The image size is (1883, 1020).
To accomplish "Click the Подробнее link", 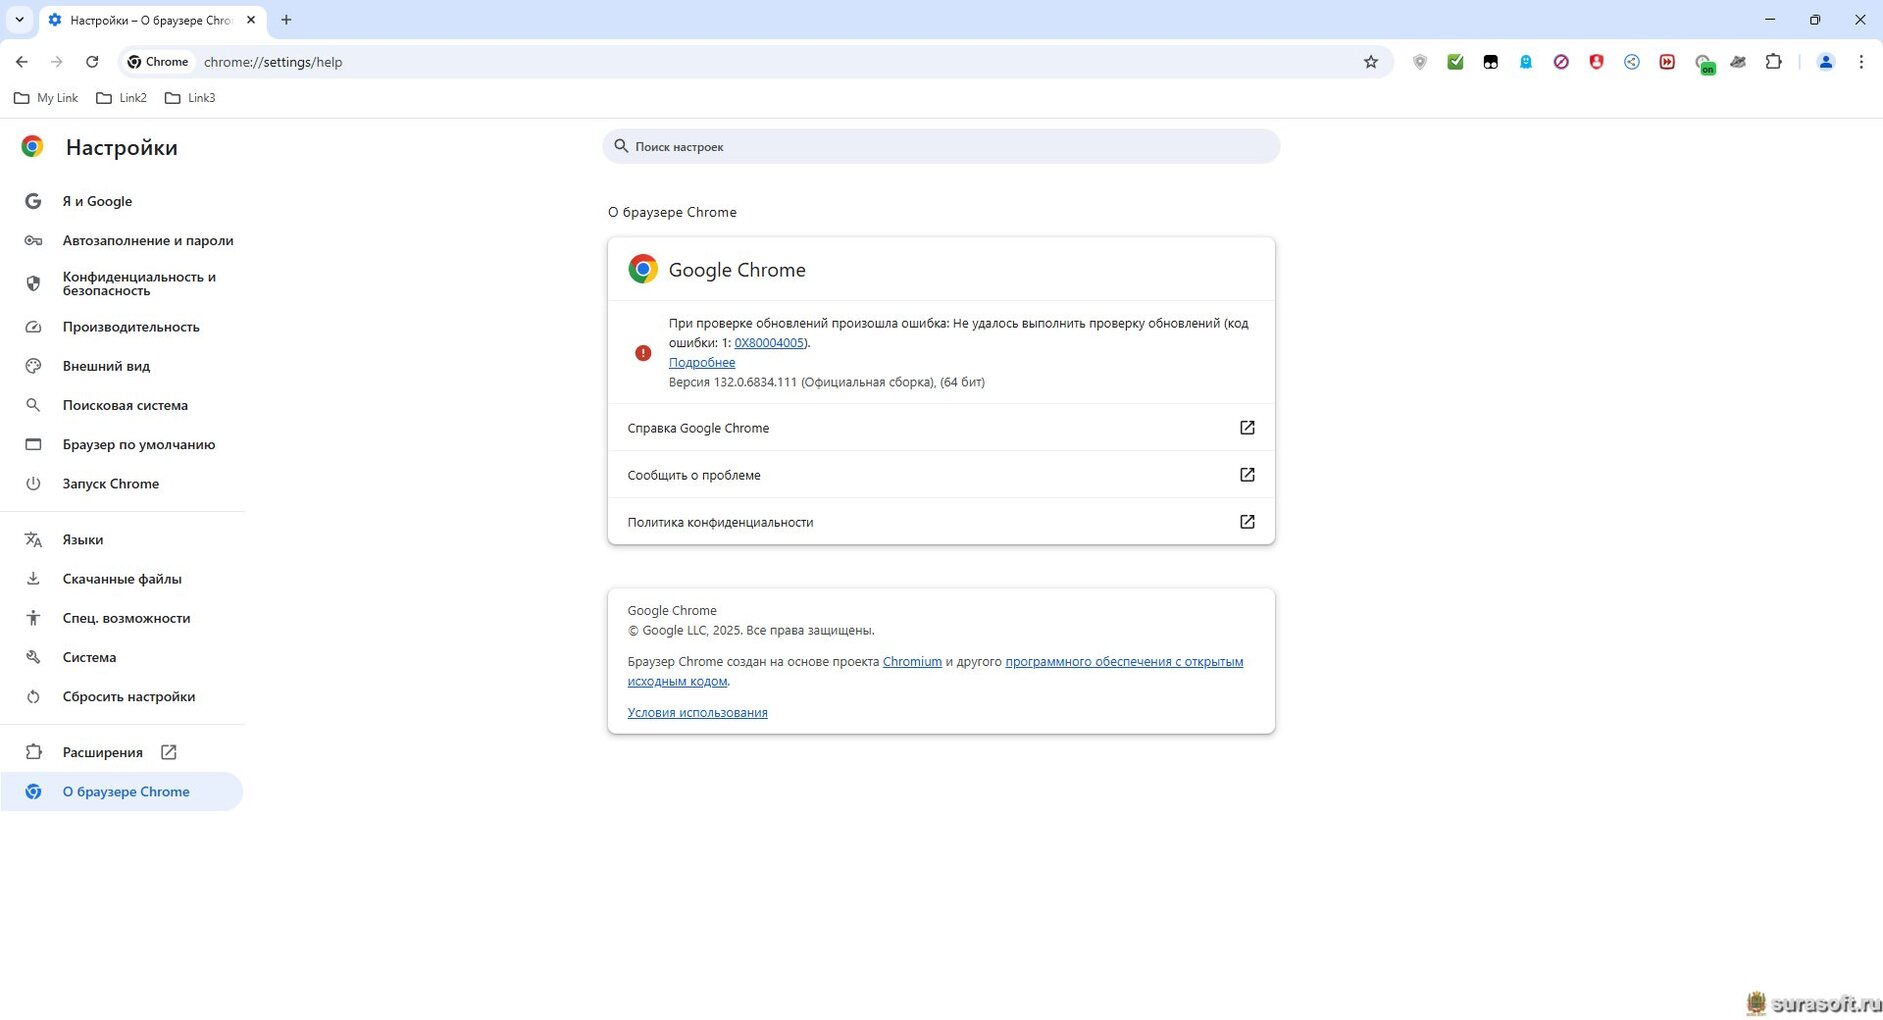I will click(702, 363).
